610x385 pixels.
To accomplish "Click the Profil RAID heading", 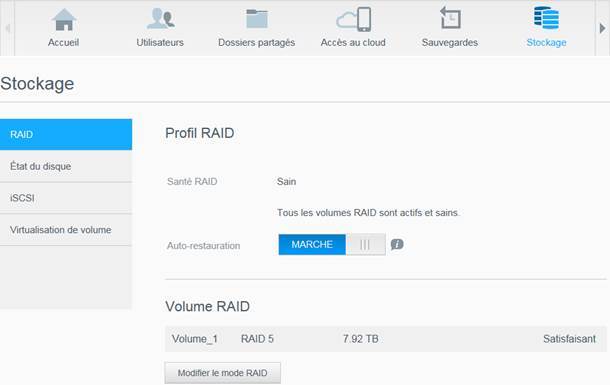I will (x=200, y=133).
